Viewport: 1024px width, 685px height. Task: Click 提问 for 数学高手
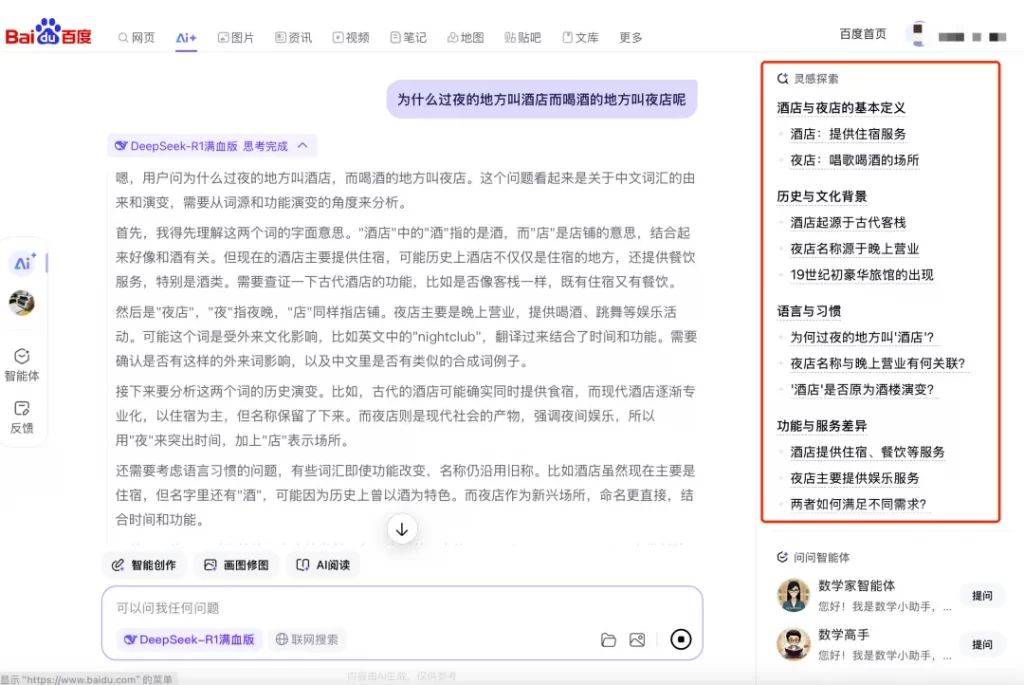click(x=982, y=645)
